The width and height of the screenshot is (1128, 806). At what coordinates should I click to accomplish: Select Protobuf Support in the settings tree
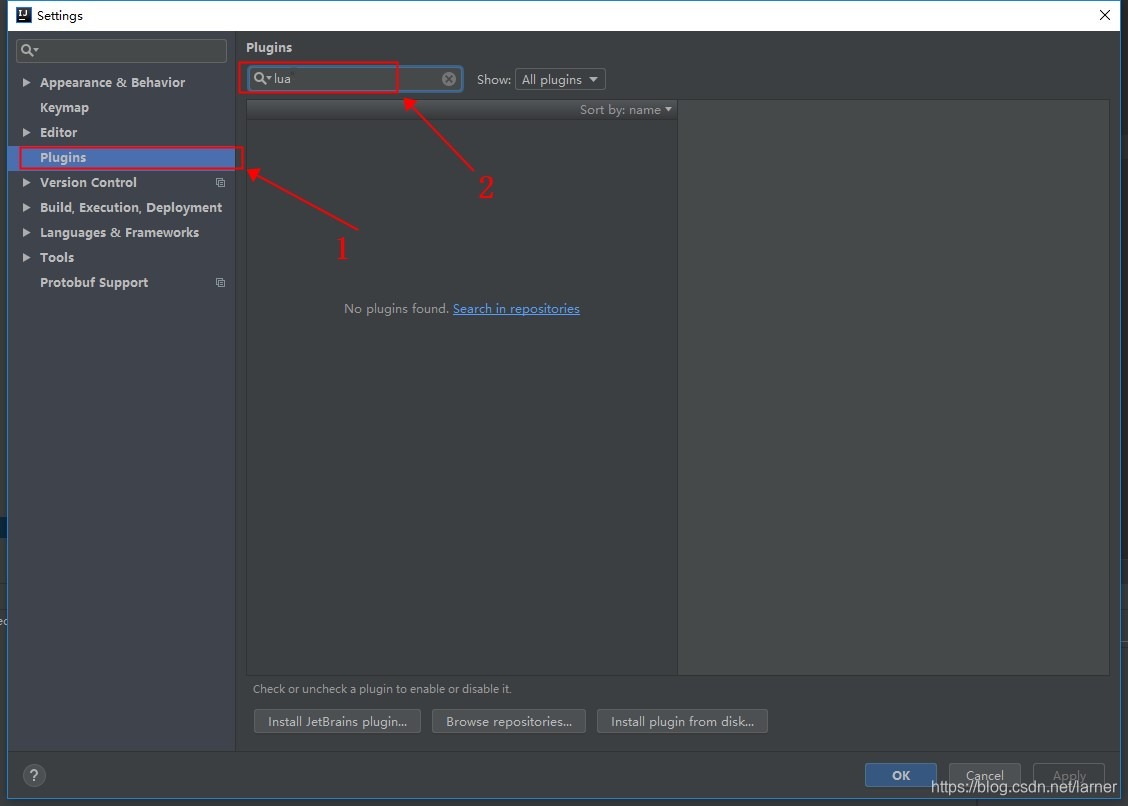(94, 283)
